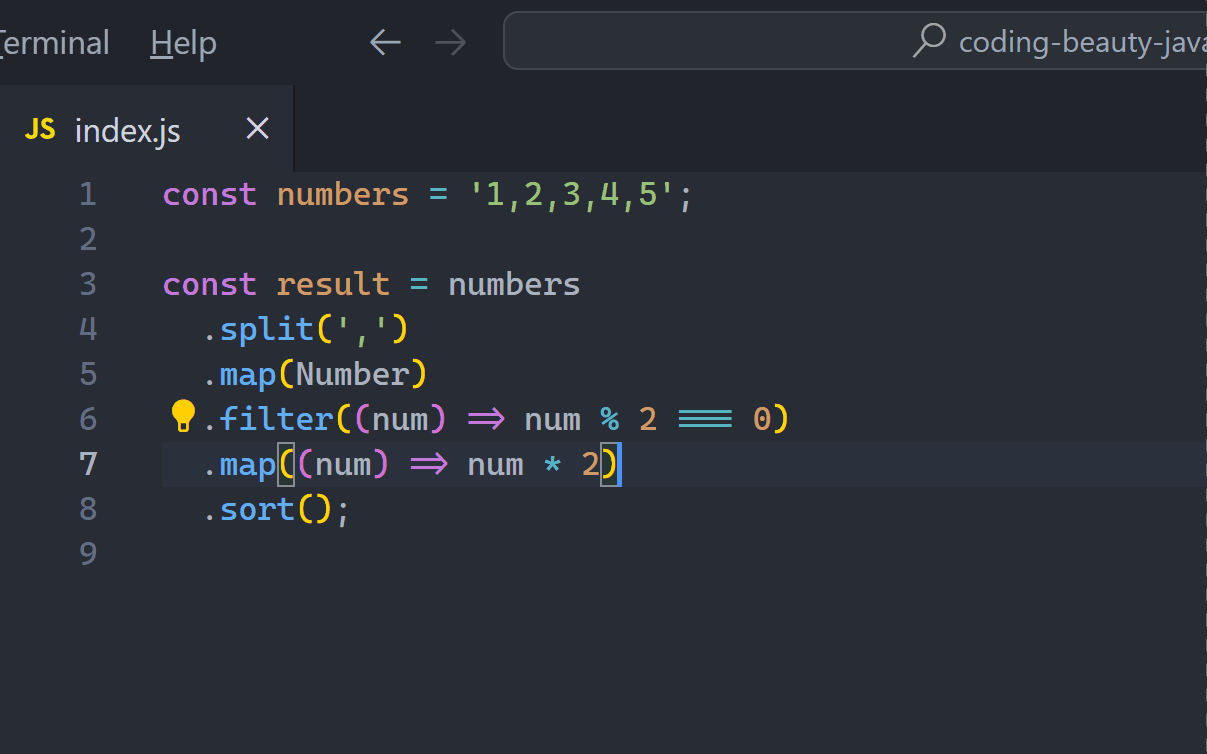Click the split method call
Image resolution: width=1207 pixels, height=754 pixels.
[x=266, y=329]
